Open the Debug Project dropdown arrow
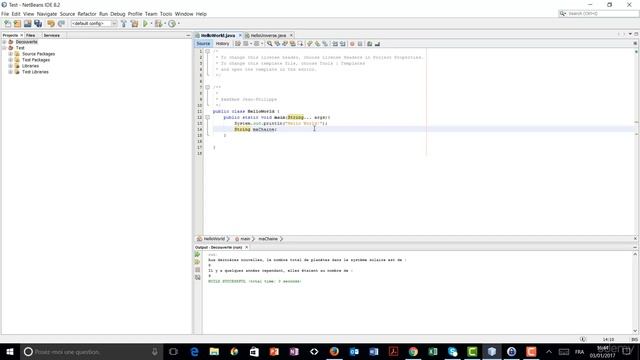Viewport: 640px width, 360px height. [165, 24]
